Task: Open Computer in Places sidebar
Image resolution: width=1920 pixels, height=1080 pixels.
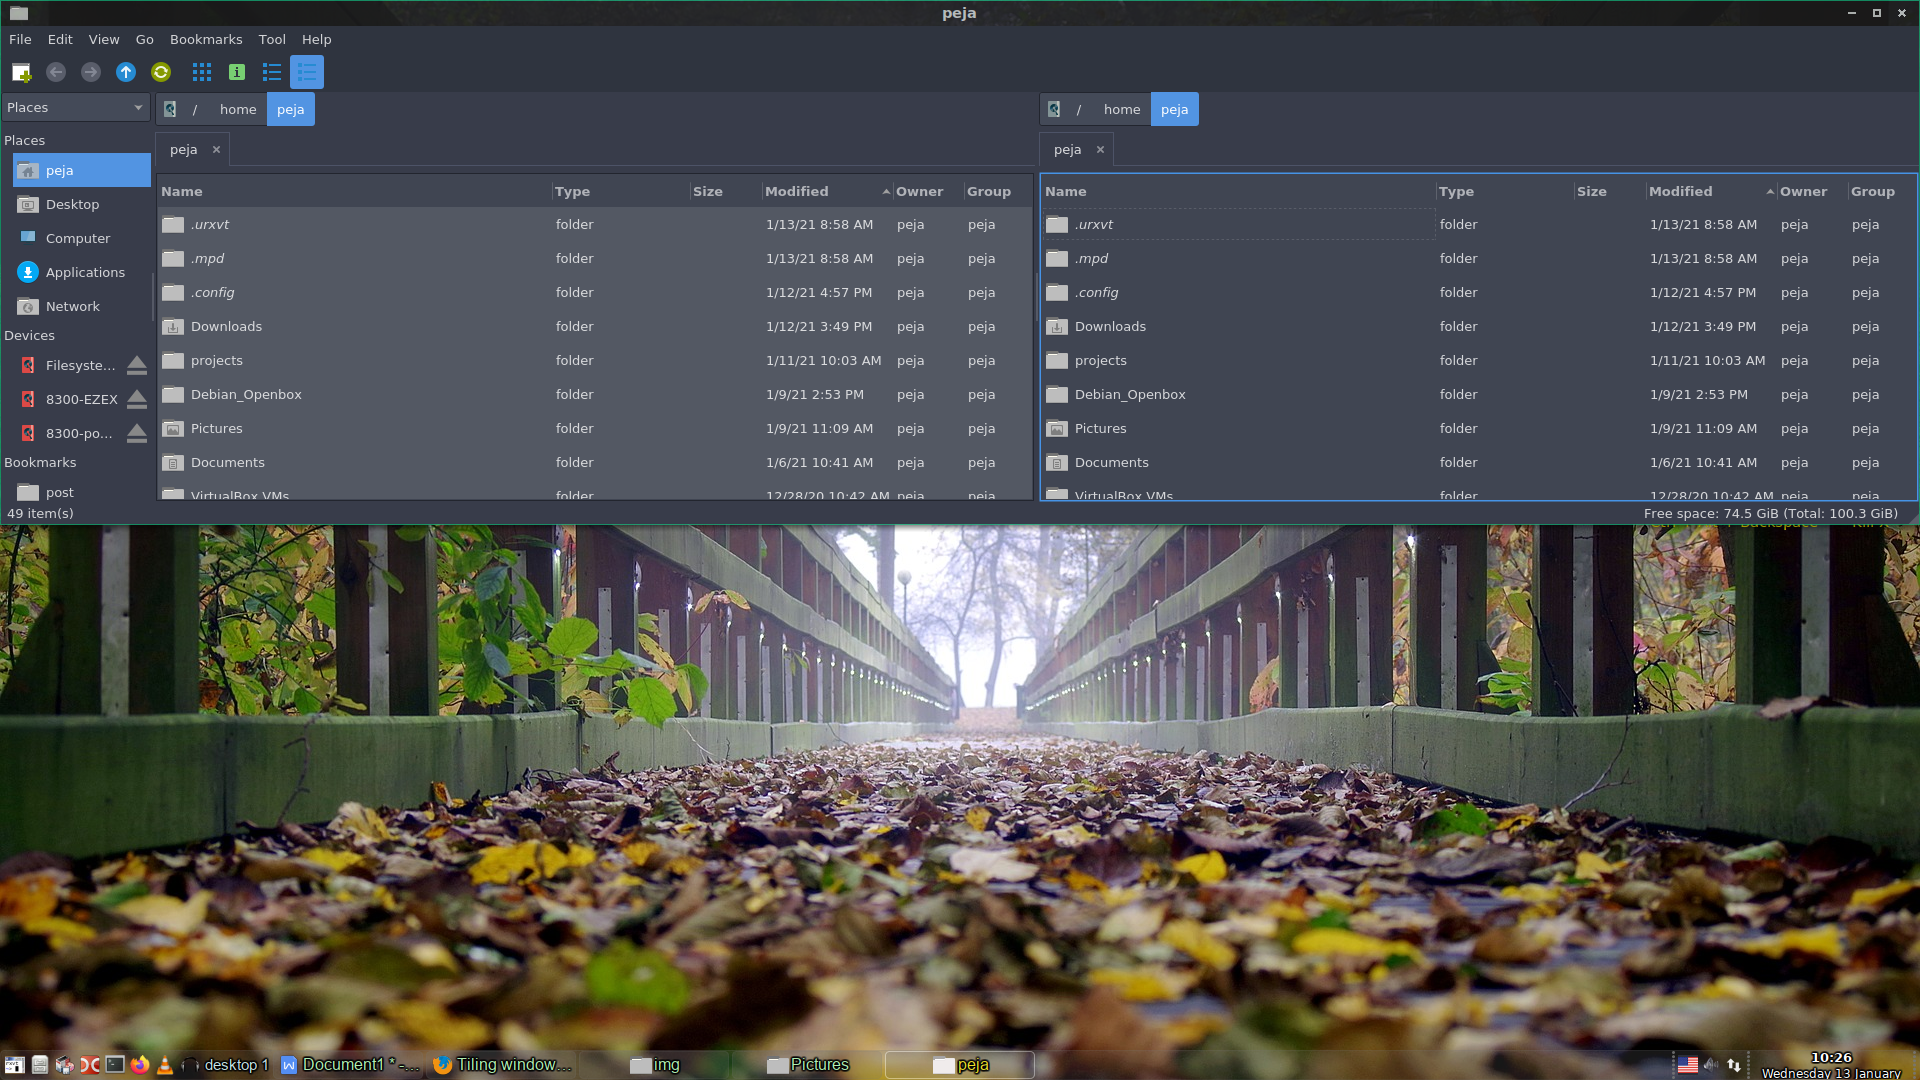Action: (81, 238)
